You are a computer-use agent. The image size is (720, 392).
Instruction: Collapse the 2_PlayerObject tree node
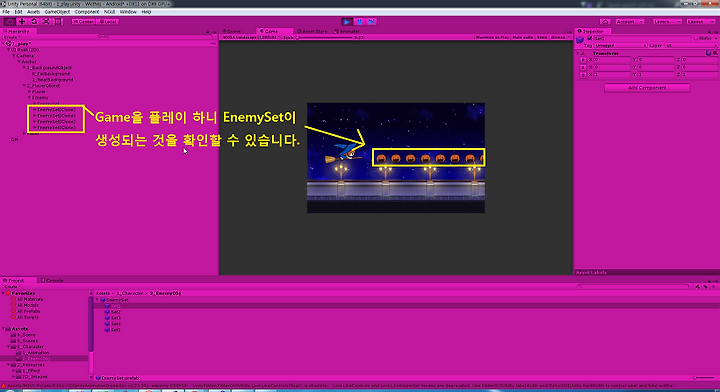[24, 85]
